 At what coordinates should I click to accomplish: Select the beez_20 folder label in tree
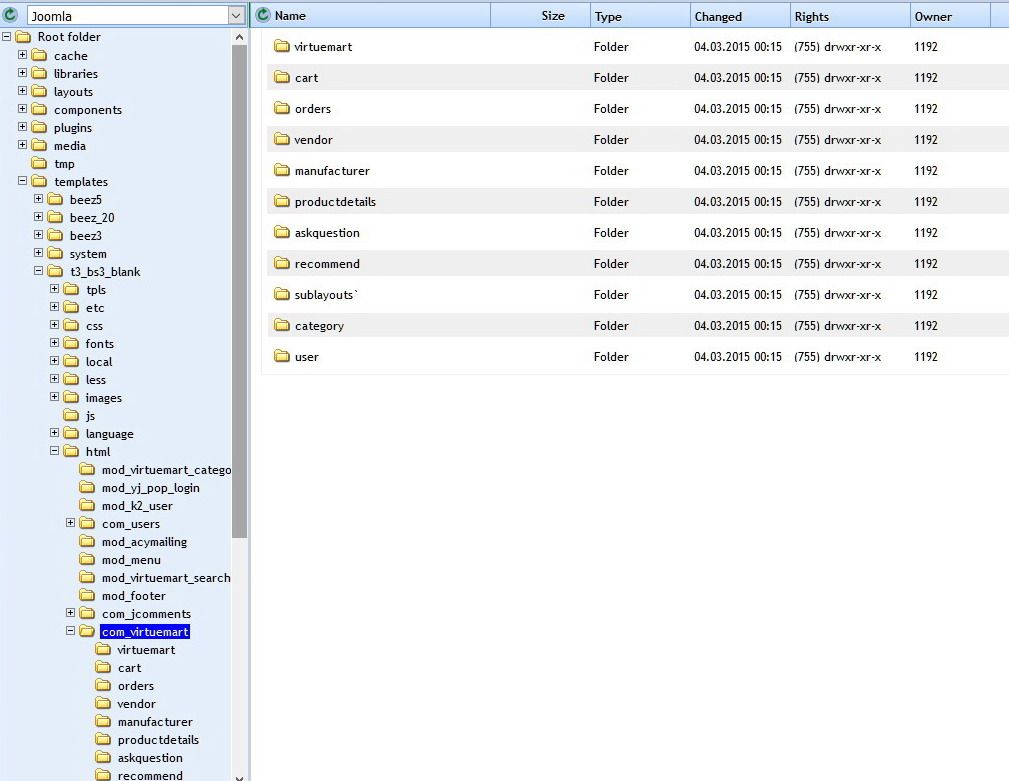click(x=92, y=218)
